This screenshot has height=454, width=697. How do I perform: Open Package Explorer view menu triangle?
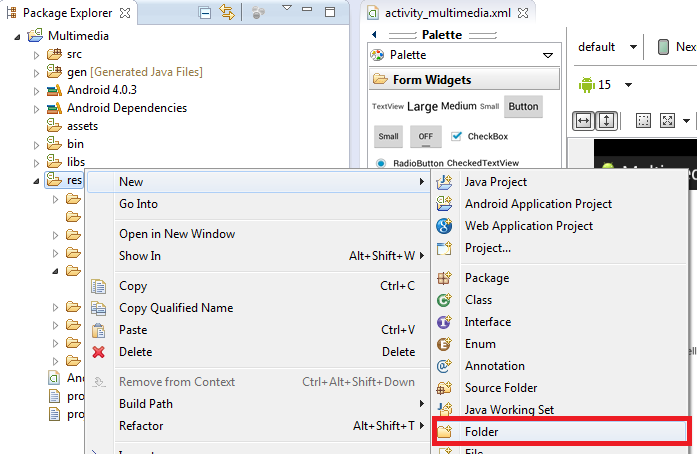[x=287, y=8]
